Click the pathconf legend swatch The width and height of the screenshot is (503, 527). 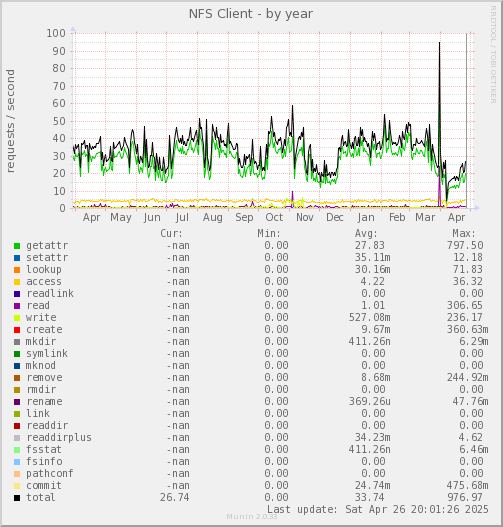[x=17, y=474]
